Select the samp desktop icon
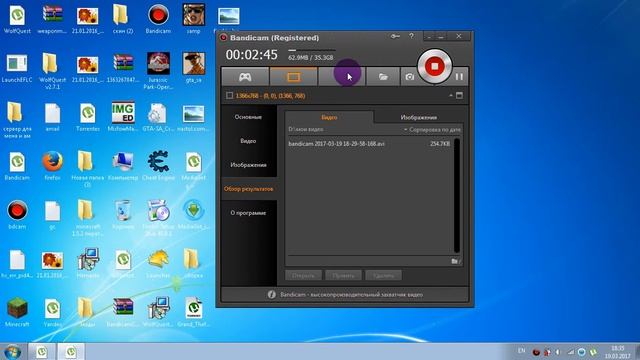The height and width of the screenshot is (360, 640). (x=193, y=20)
